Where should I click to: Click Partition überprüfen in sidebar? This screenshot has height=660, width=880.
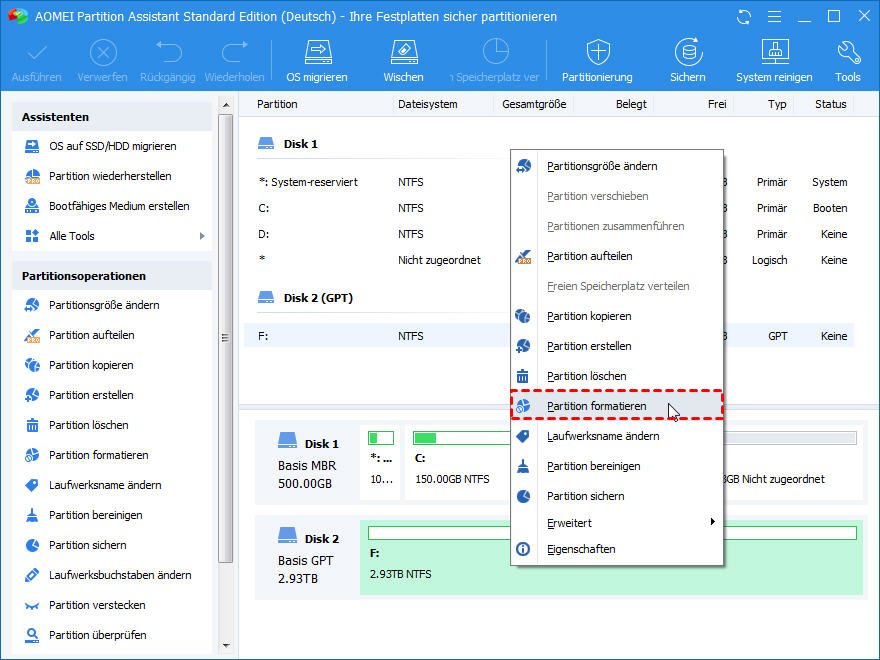[x=98, y=635]
